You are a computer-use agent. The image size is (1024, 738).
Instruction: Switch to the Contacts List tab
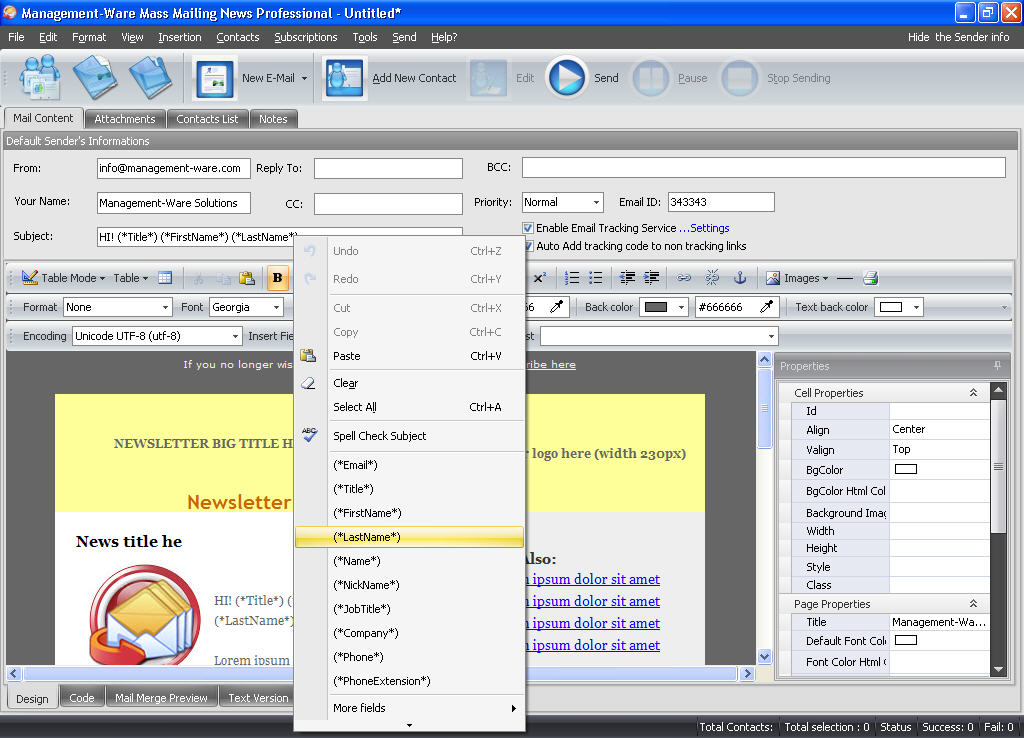point(207,119)
